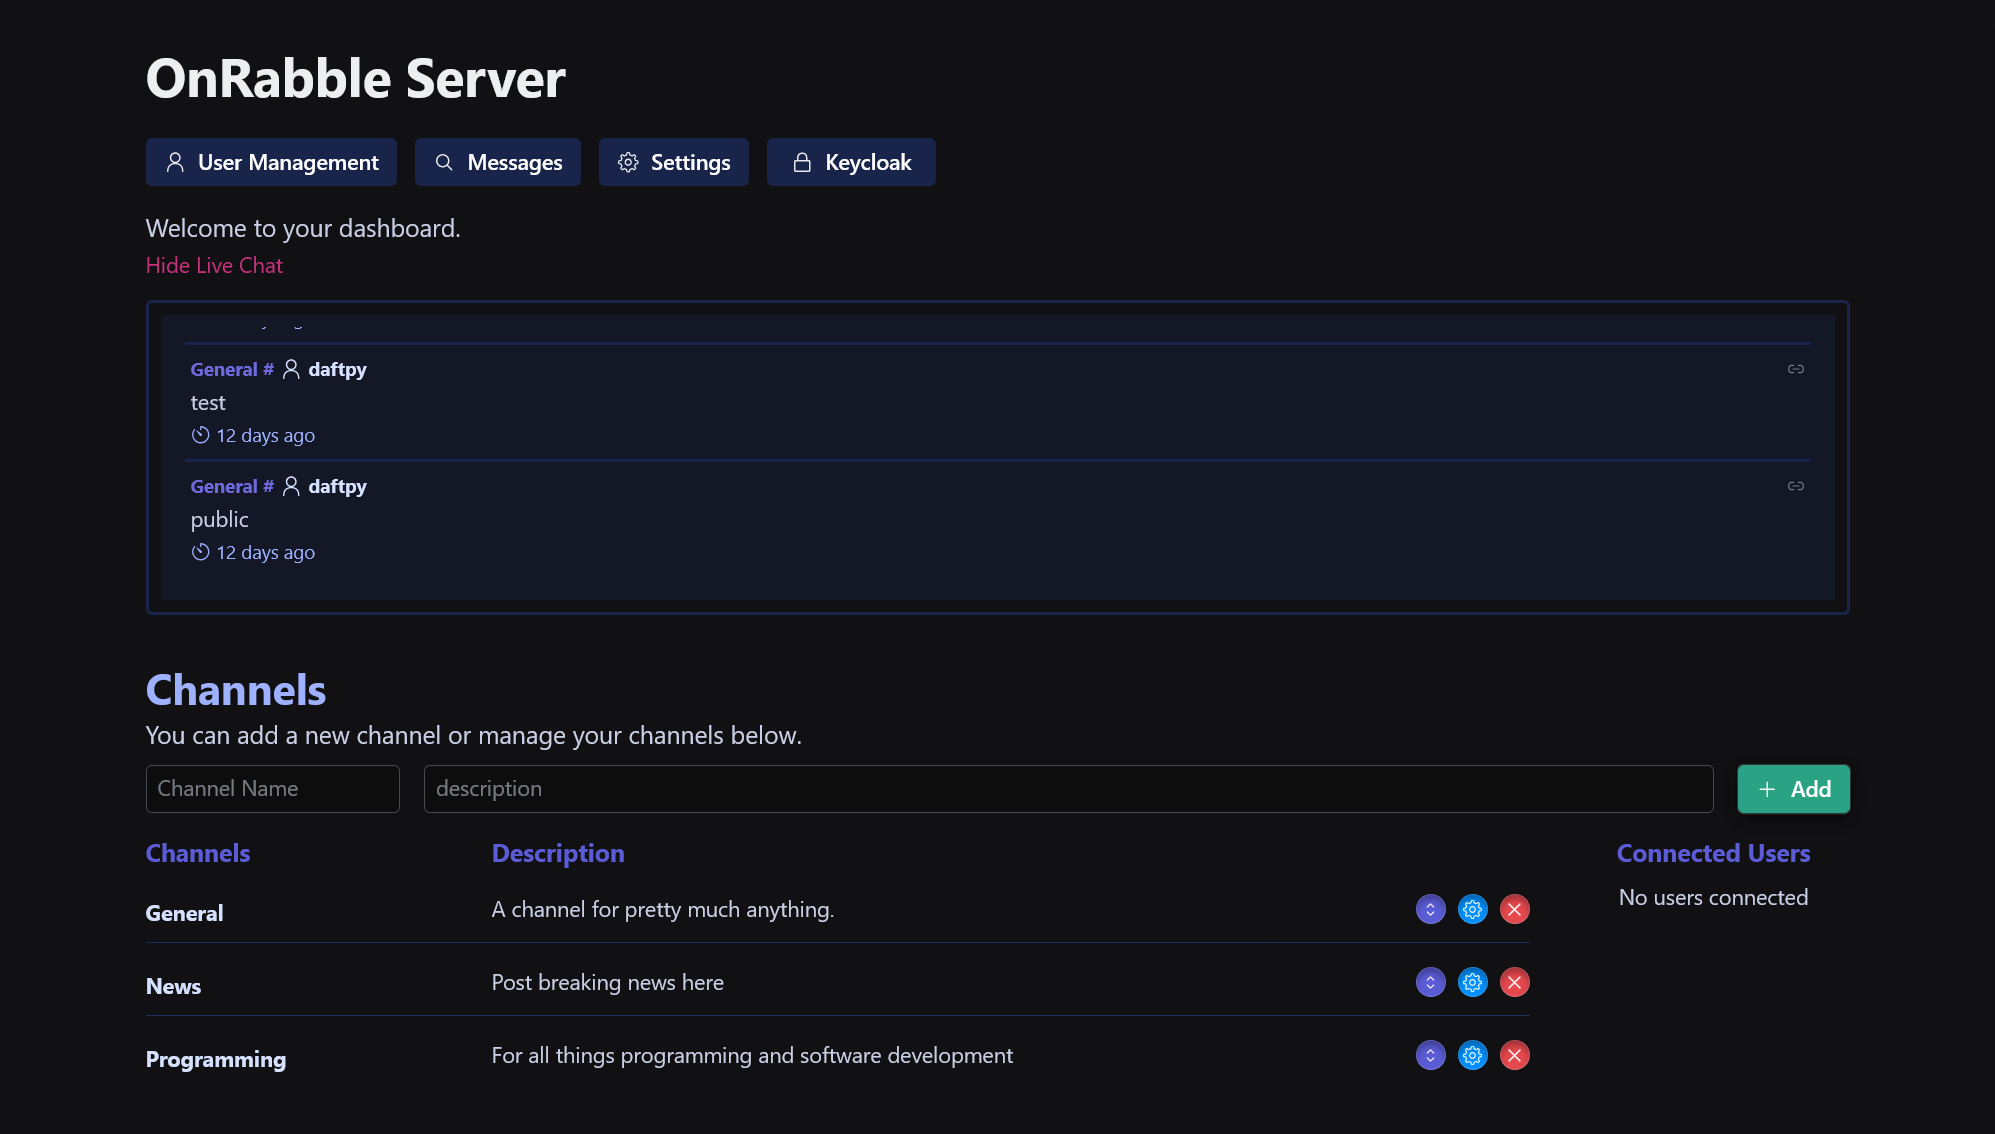This screenshot has width=1995, height=1134.
Task: Click daftpy username on 'test' message
Action: point(337,369)
